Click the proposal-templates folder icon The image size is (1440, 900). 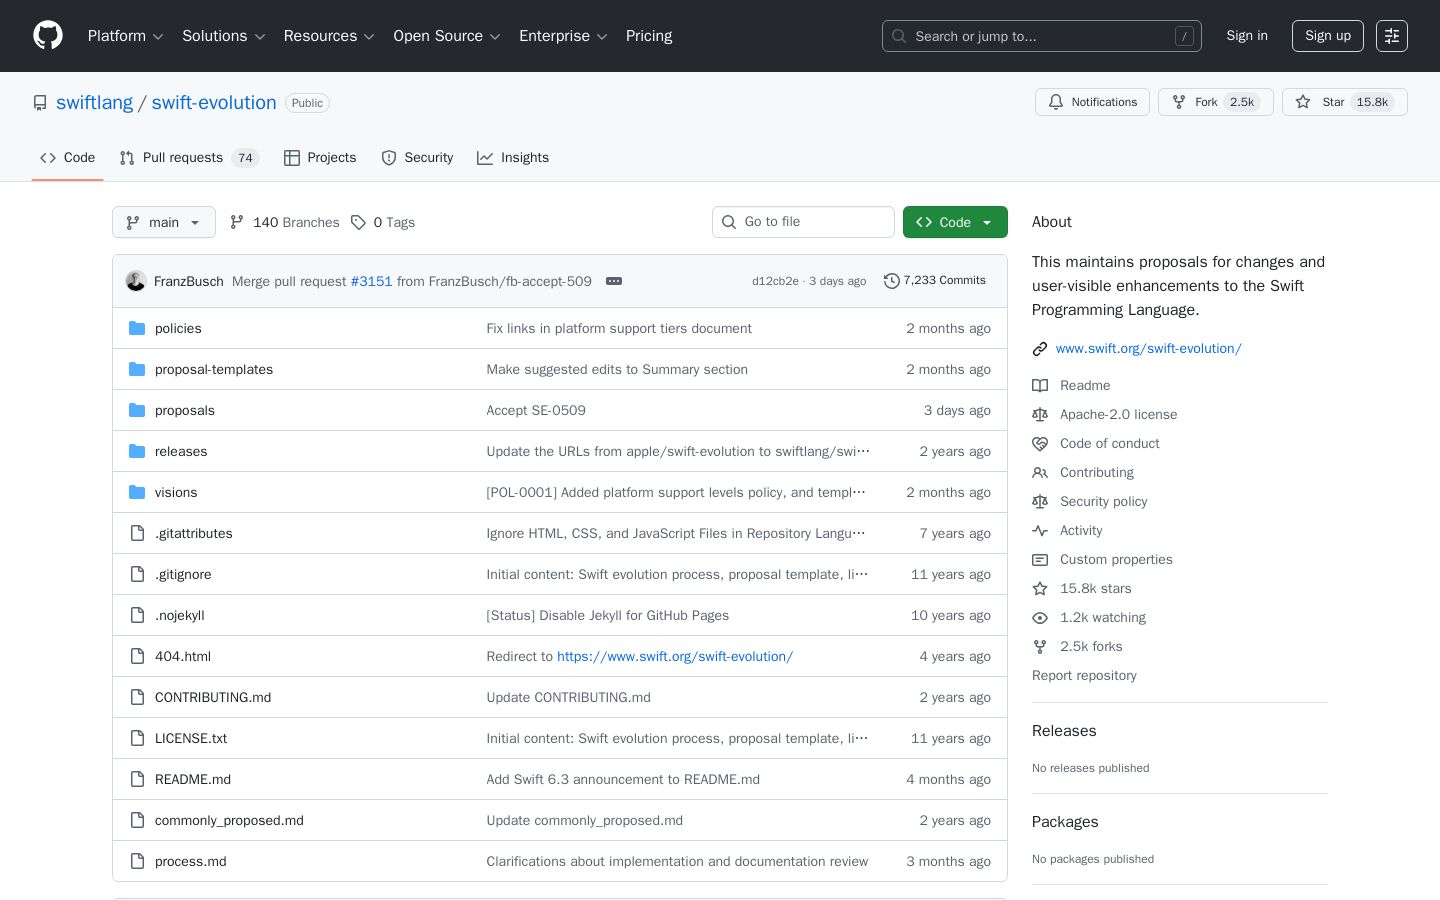click(137, 369)
